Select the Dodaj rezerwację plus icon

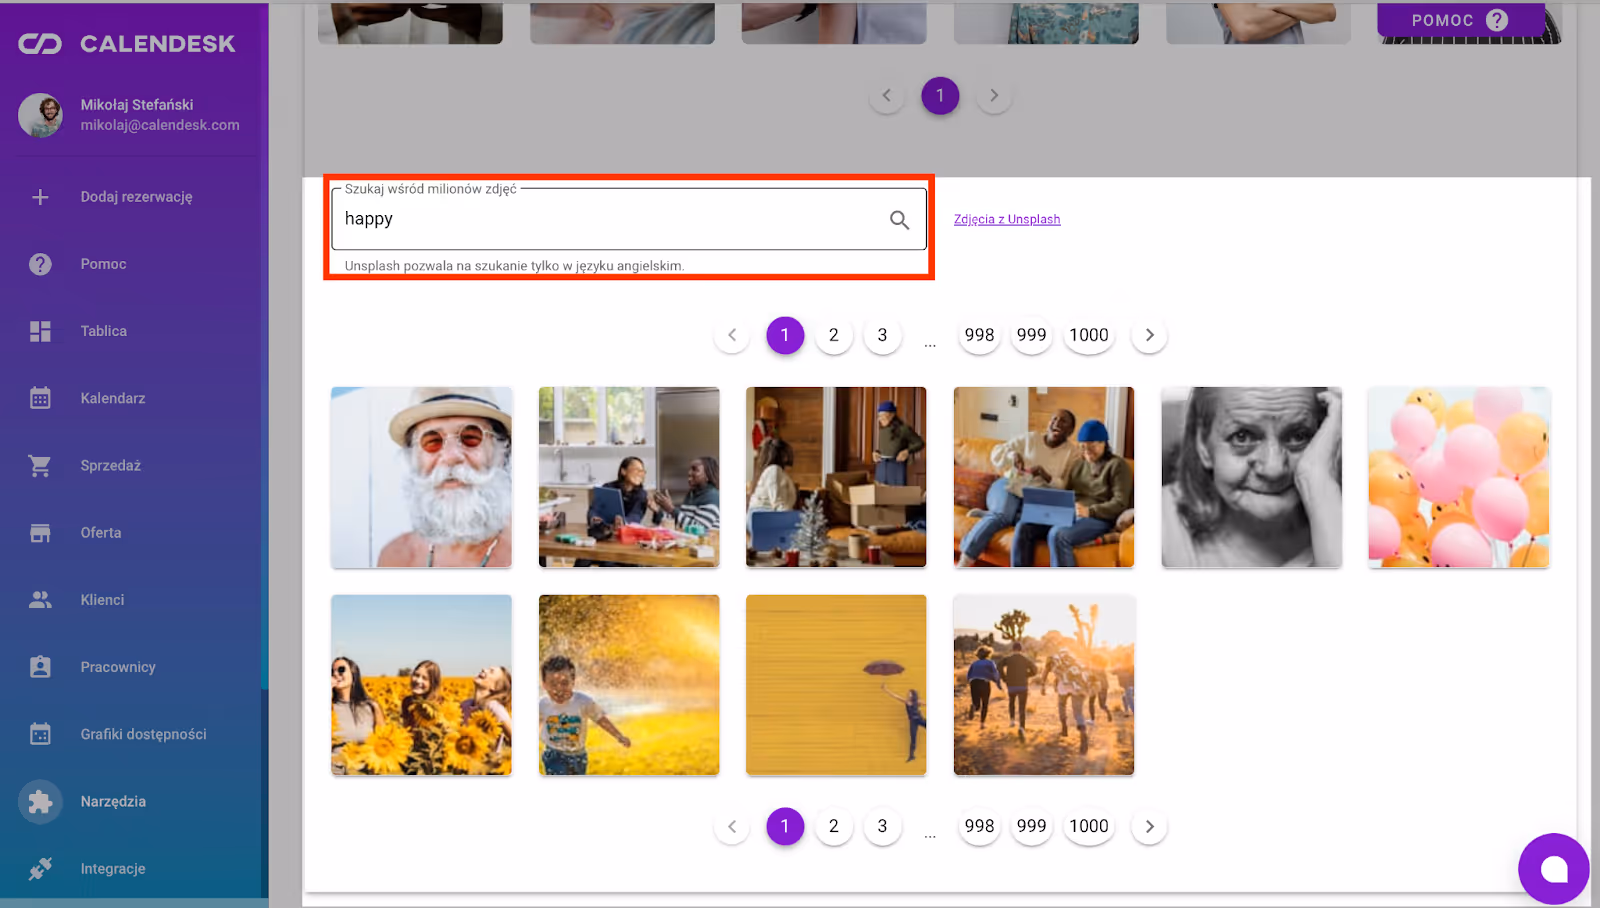tap(40, 197)
